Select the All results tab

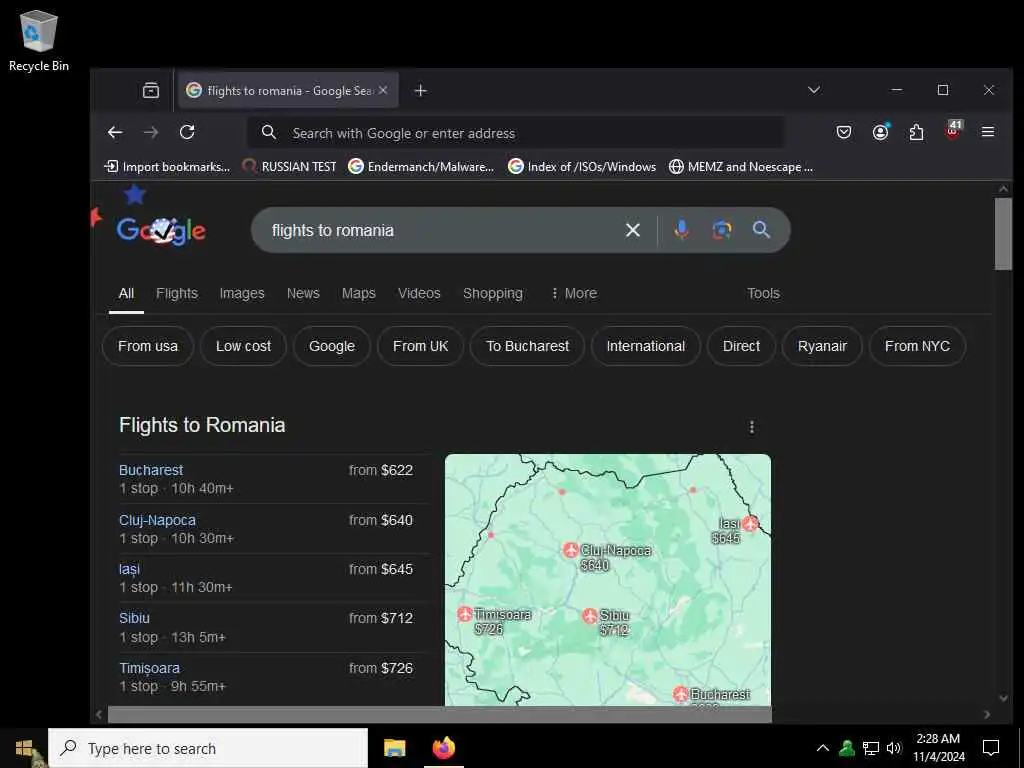point(126,293)
